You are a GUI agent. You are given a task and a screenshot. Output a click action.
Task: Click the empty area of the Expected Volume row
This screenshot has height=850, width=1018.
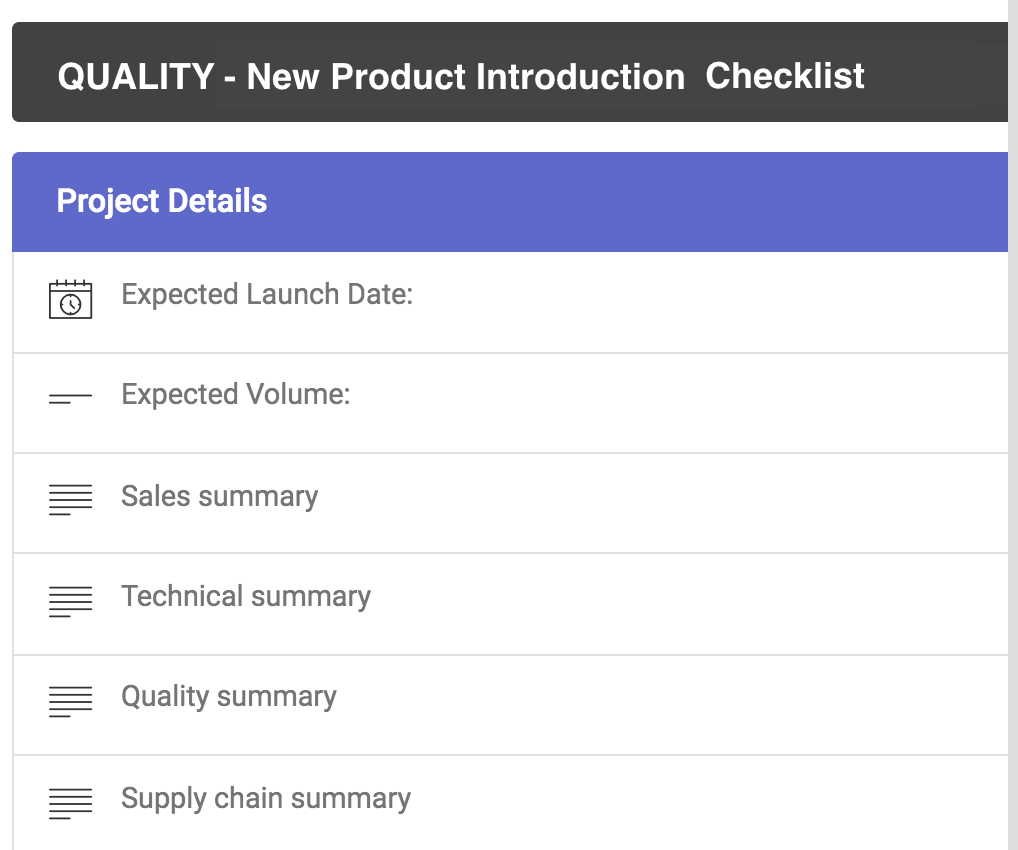click(700, 400)
